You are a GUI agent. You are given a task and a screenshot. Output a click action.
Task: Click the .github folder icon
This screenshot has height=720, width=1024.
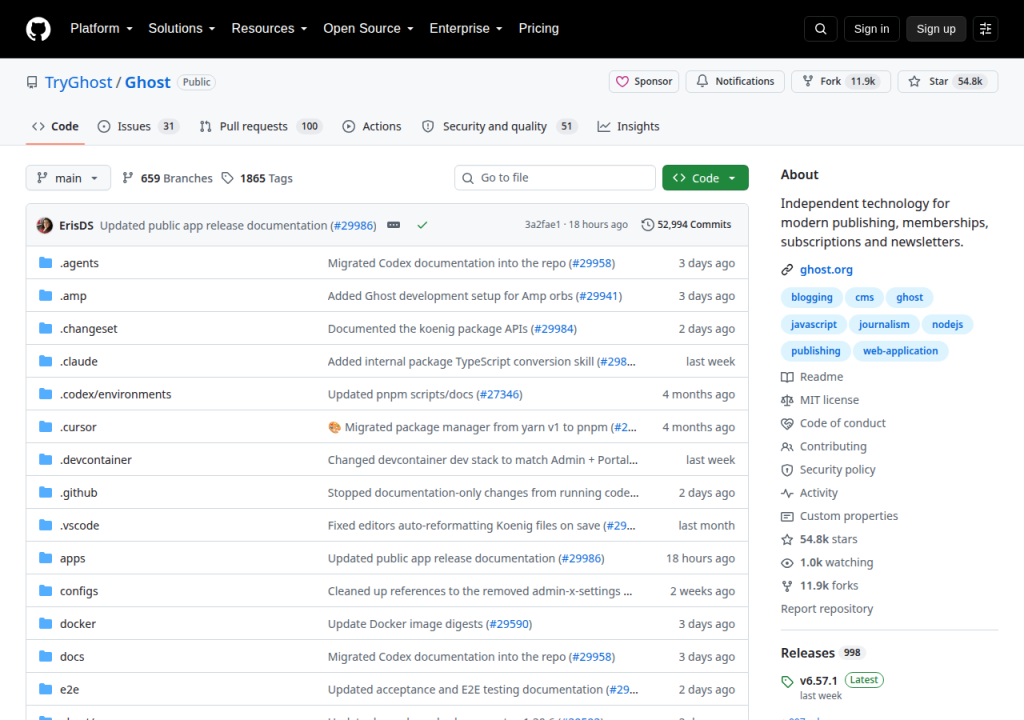point(45,492)
